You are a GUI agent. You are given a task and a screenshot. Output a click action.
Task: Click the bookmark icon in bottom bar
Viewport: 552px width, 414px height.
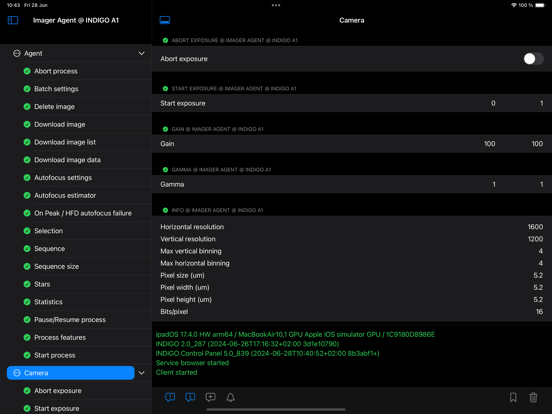pyautogui.click(x=513, y=397)
